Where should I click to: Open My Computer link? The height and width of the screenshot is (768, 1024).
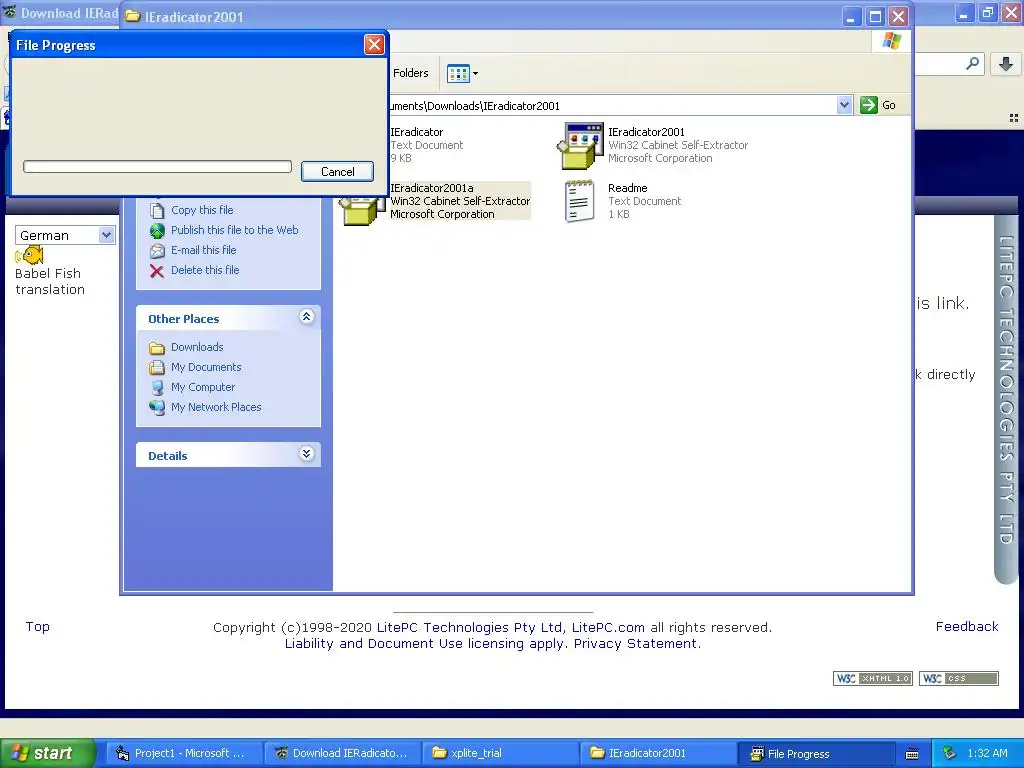point(203,387)
